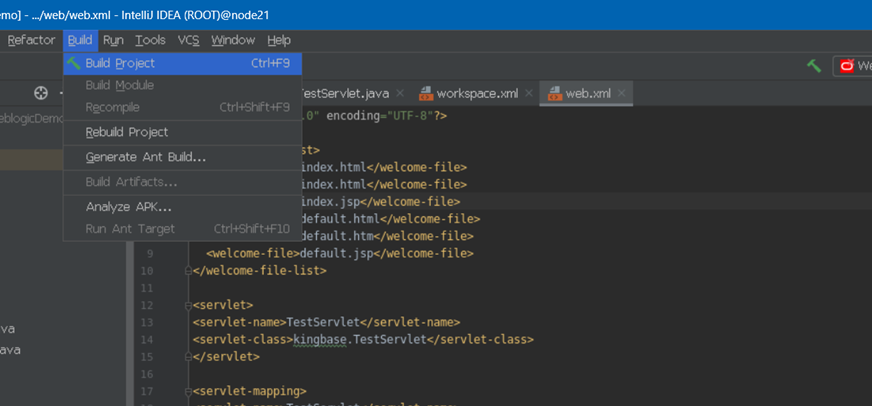872x406 pixels.
Task: Click the locate target icon in Project panel
Action: tap(41, 93)
